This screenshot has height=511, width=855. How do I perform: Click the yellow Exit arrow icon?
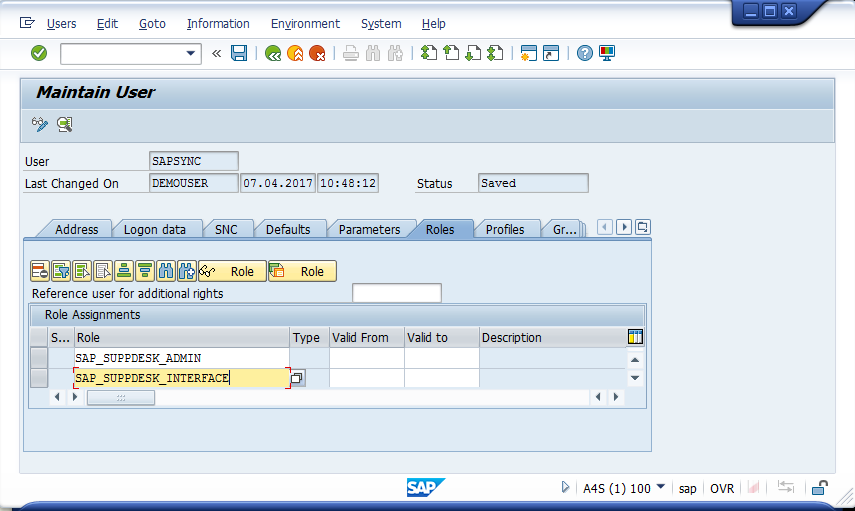click(x=295, y=53)
